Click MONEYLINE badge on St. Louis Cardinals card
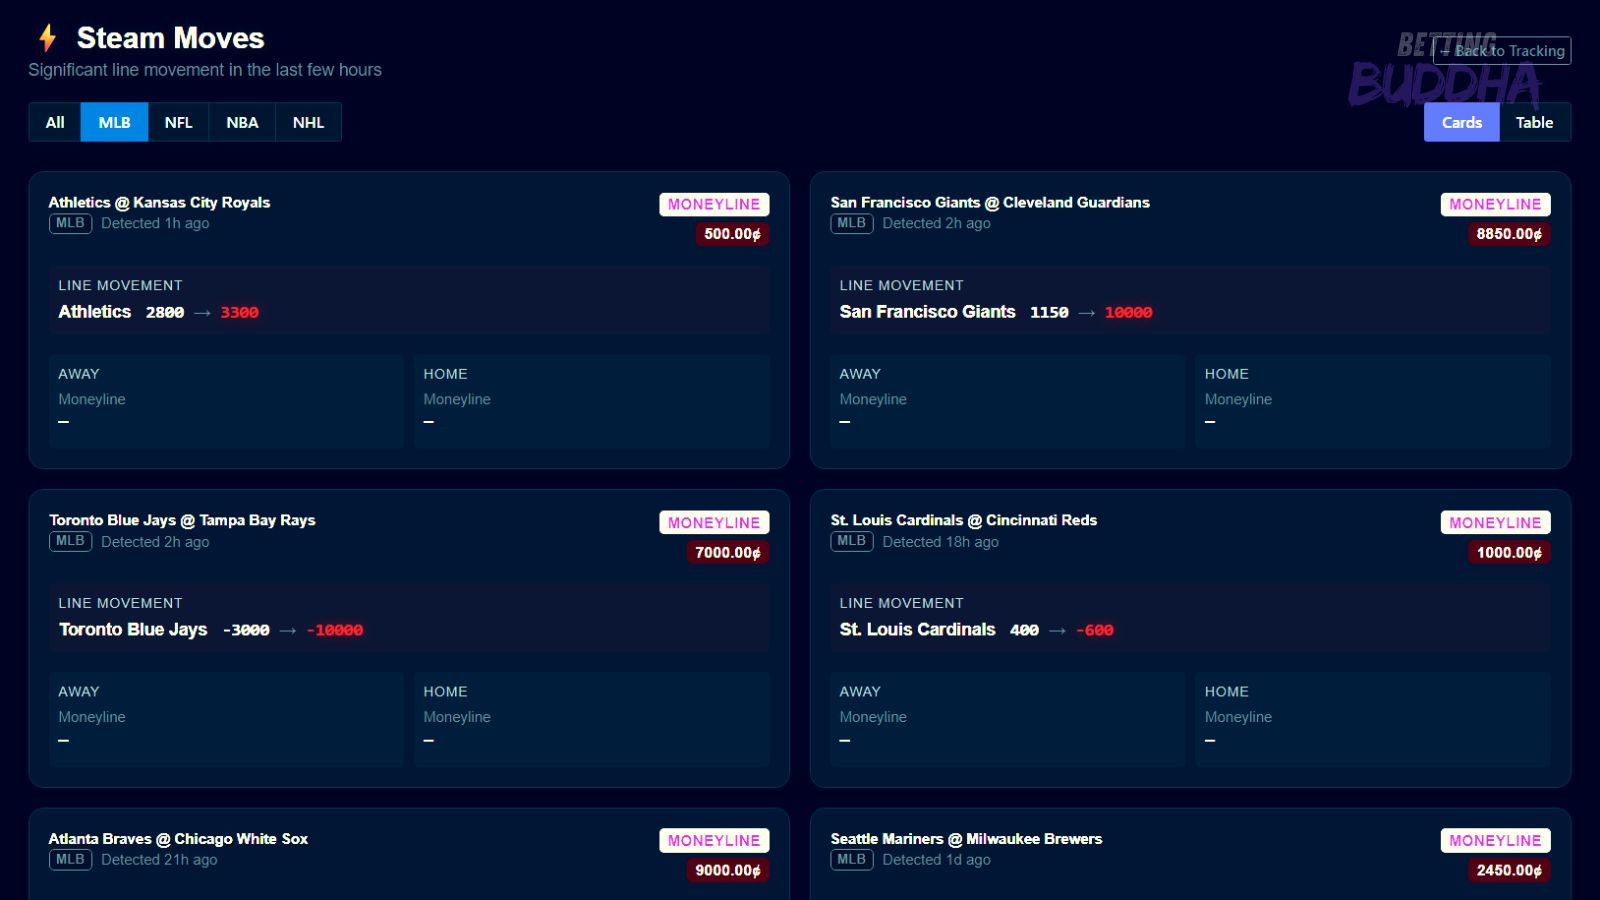This screenshot has height=900, width=1600. [x=1495, y=522]
